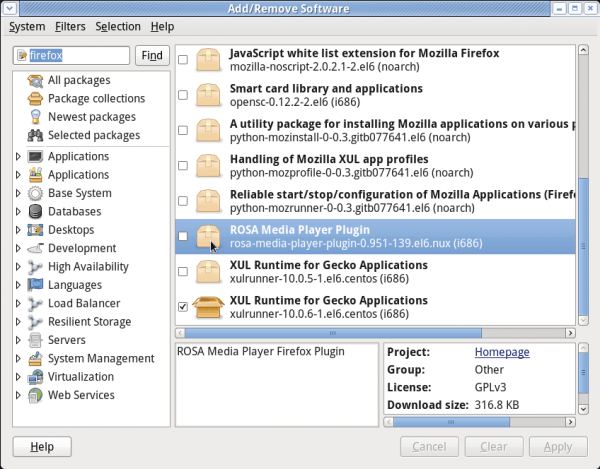
Task: Open the Selected packages icon
Action: pyautogui.click(x=35, y=135)
